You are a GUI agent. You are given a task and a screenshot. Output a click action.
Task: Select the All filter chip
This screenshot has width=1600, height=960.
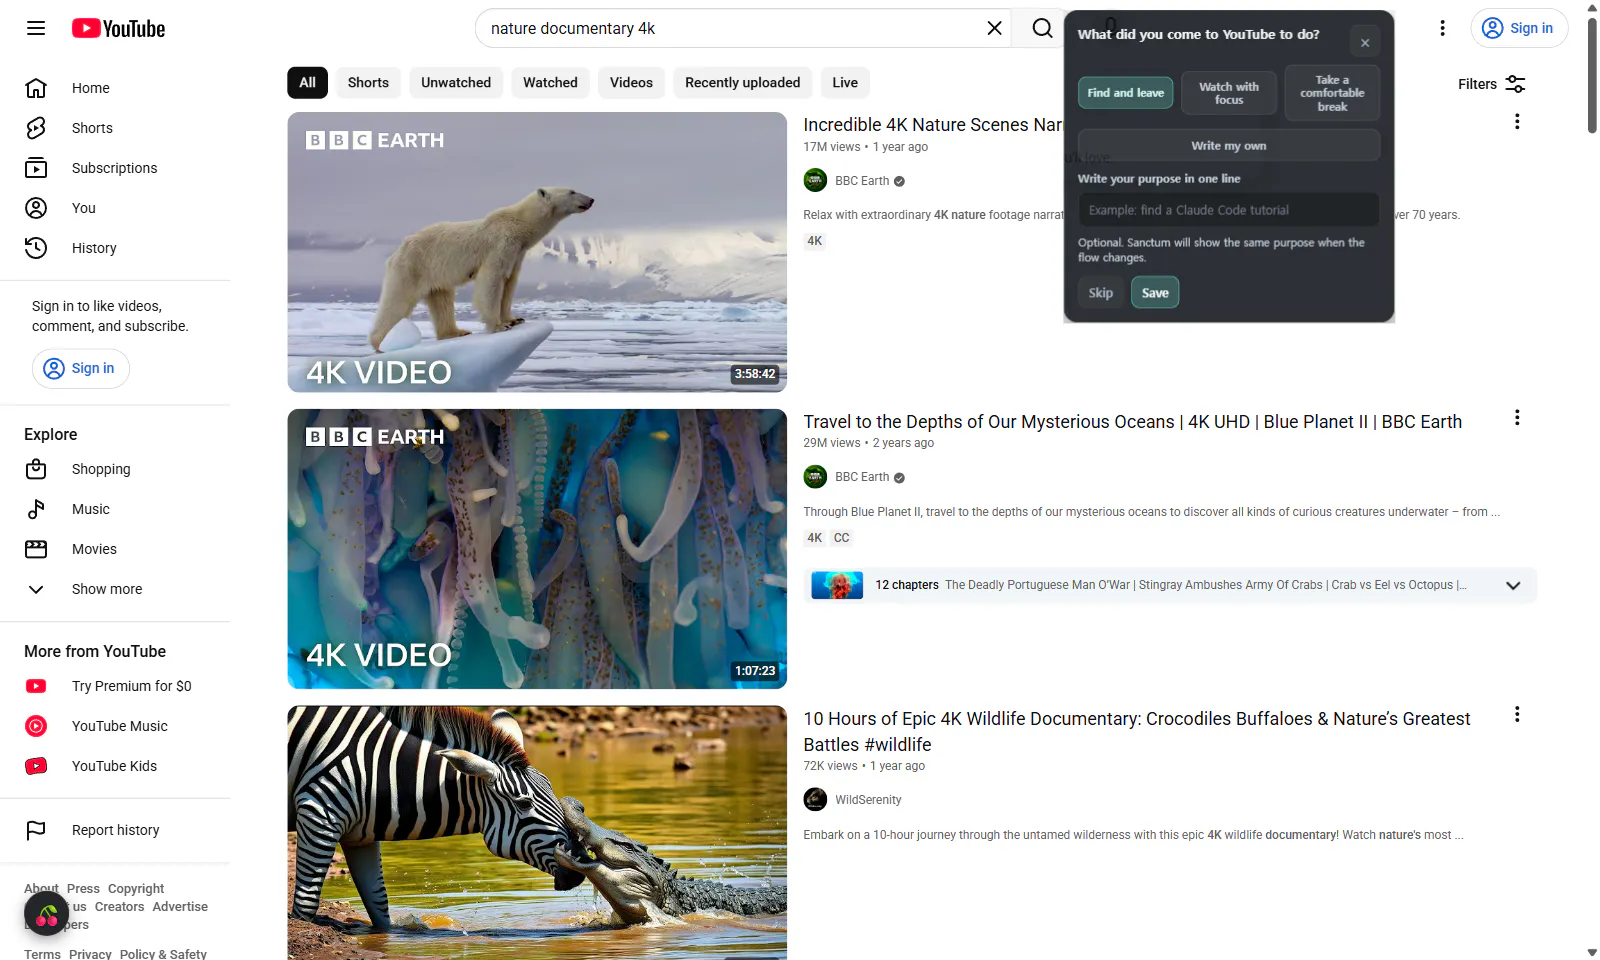click(307, 83)
